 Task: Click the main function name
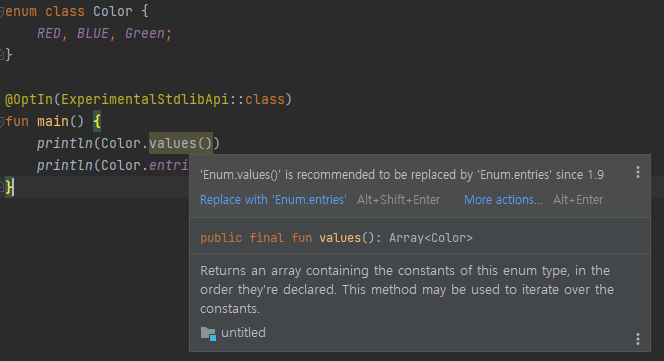53,122
